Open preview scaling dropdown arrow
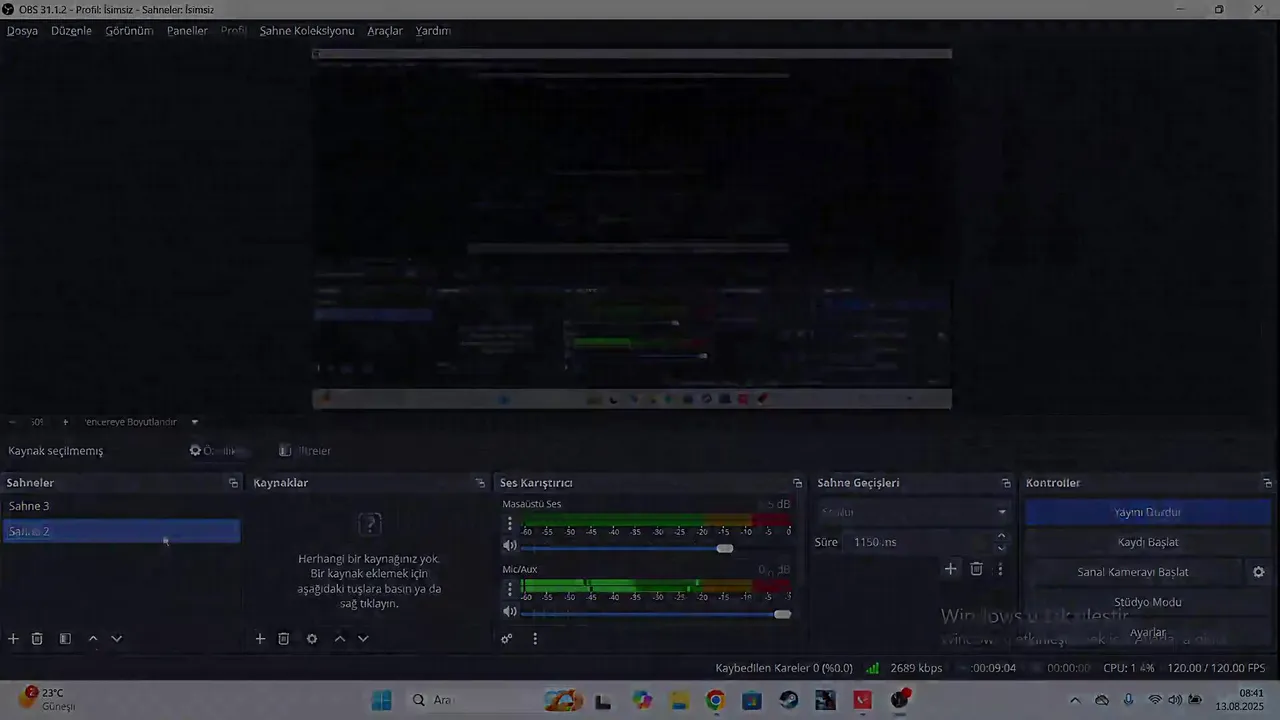 coord(195,422)
